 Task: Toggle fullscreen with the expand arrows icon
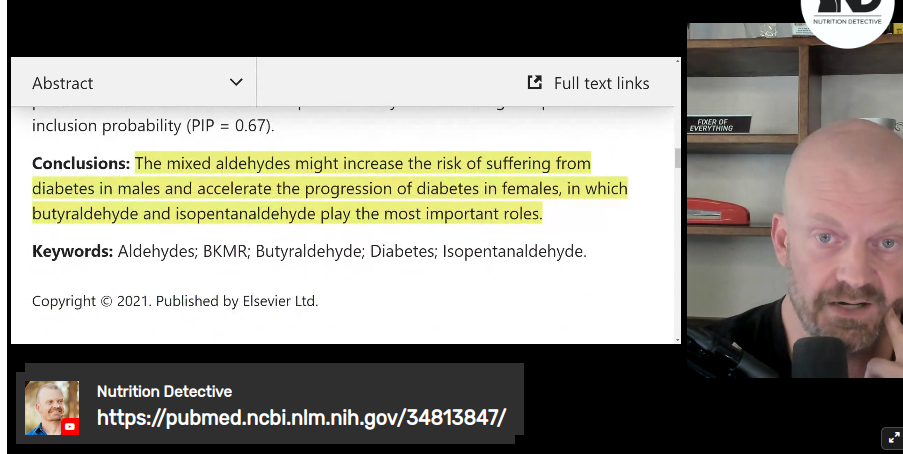coord(894,438)
